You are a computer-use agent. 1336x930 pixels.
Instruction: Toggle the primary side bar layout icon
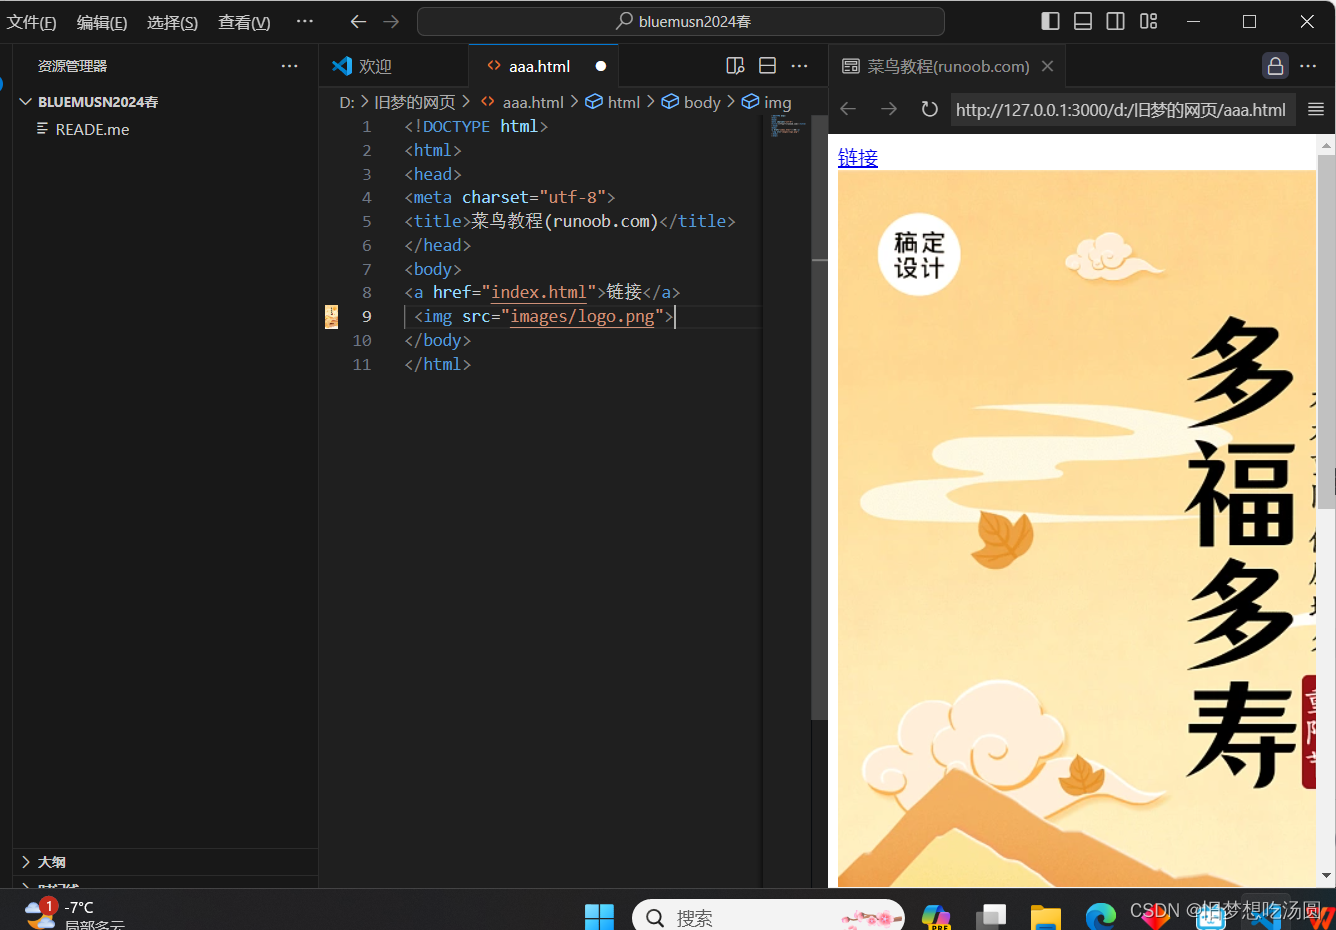[1050, 21]
